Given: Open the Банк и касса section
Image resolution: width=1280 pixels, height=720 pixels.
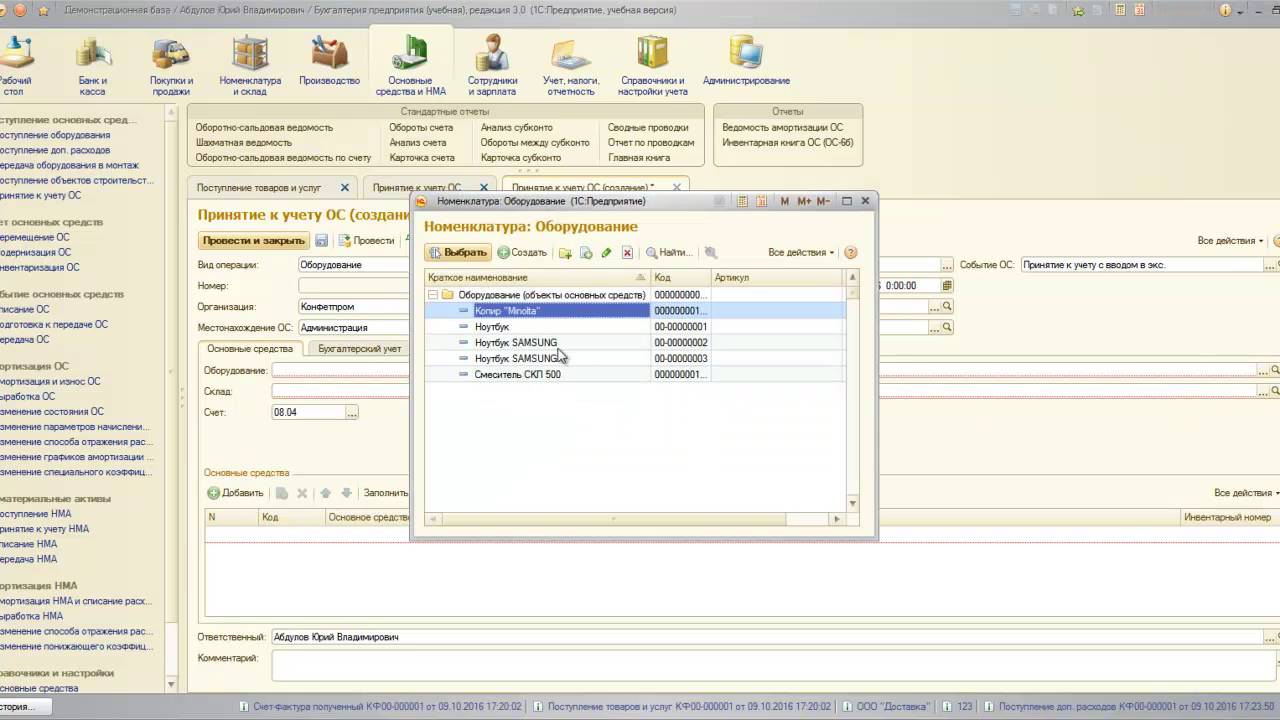Looking at the screenshot, I should (x=93, y=66).
